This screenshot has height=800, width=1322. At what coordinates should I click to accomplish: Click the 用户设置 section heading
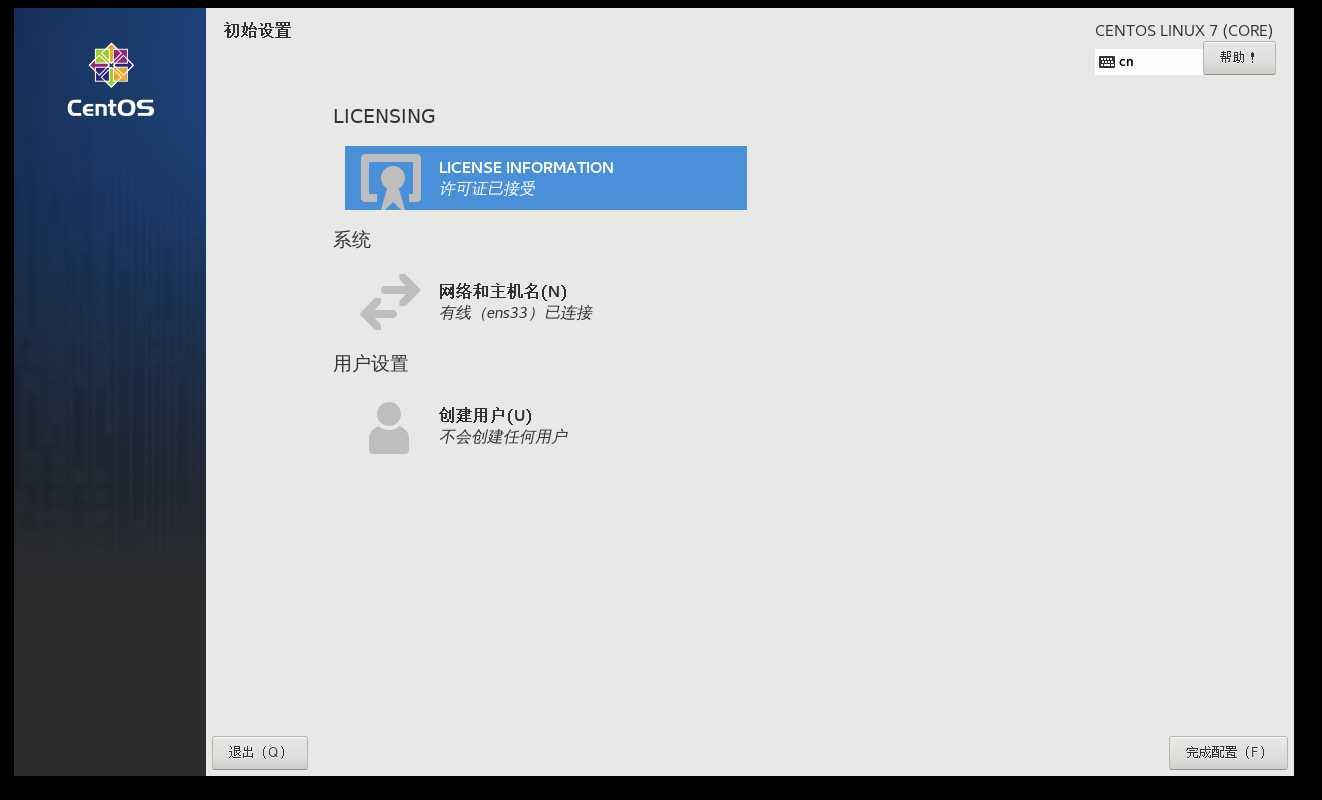371,364
